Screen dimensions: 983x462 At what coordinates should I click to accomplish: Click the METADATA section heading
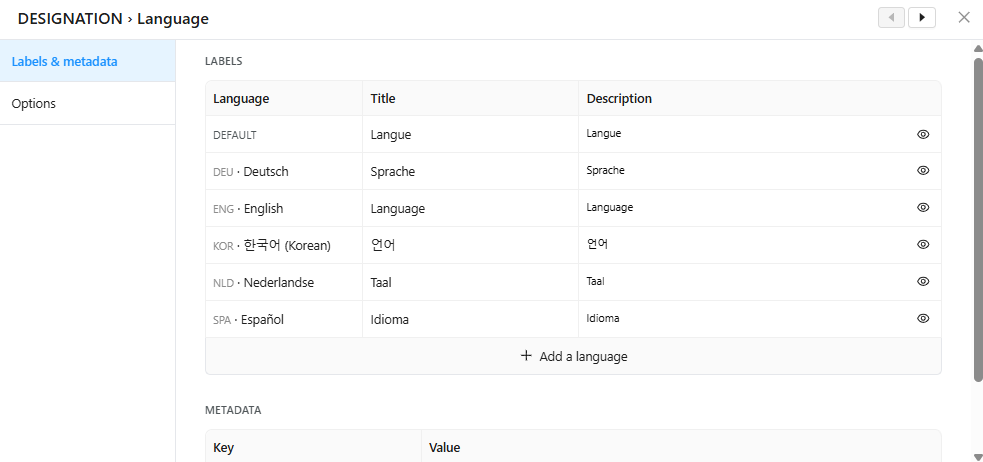point(233,411)
